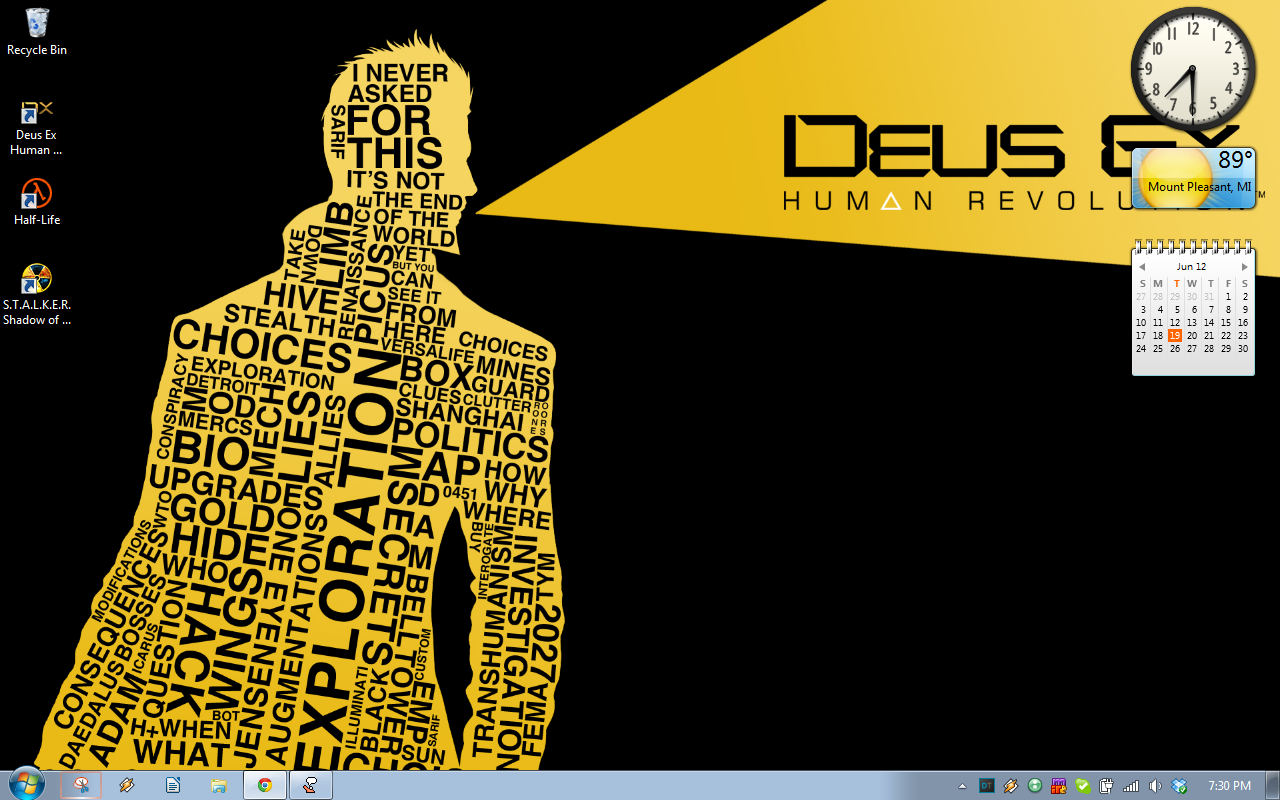Go to previous month in calendar gadget
The height and width of the screenshot is (800, 1280).
point(1142,267)
